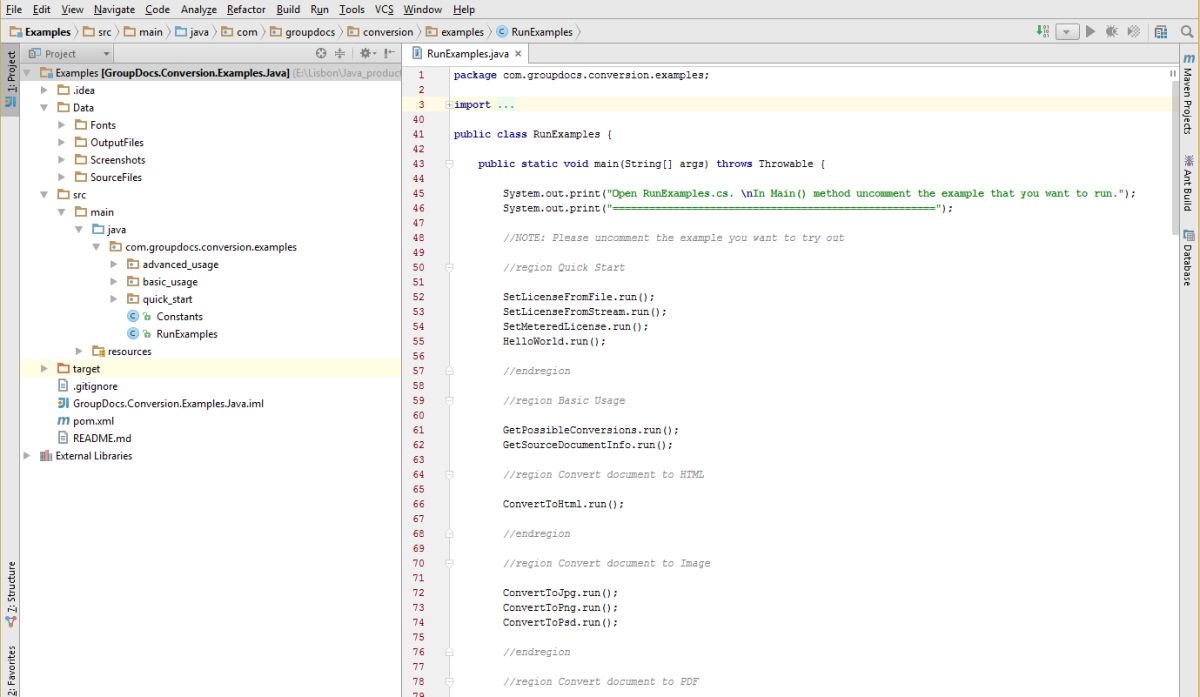Click the Search Everywhere magnifier icon
This screenshot has width=1200, height=697.
[1185, 32]
